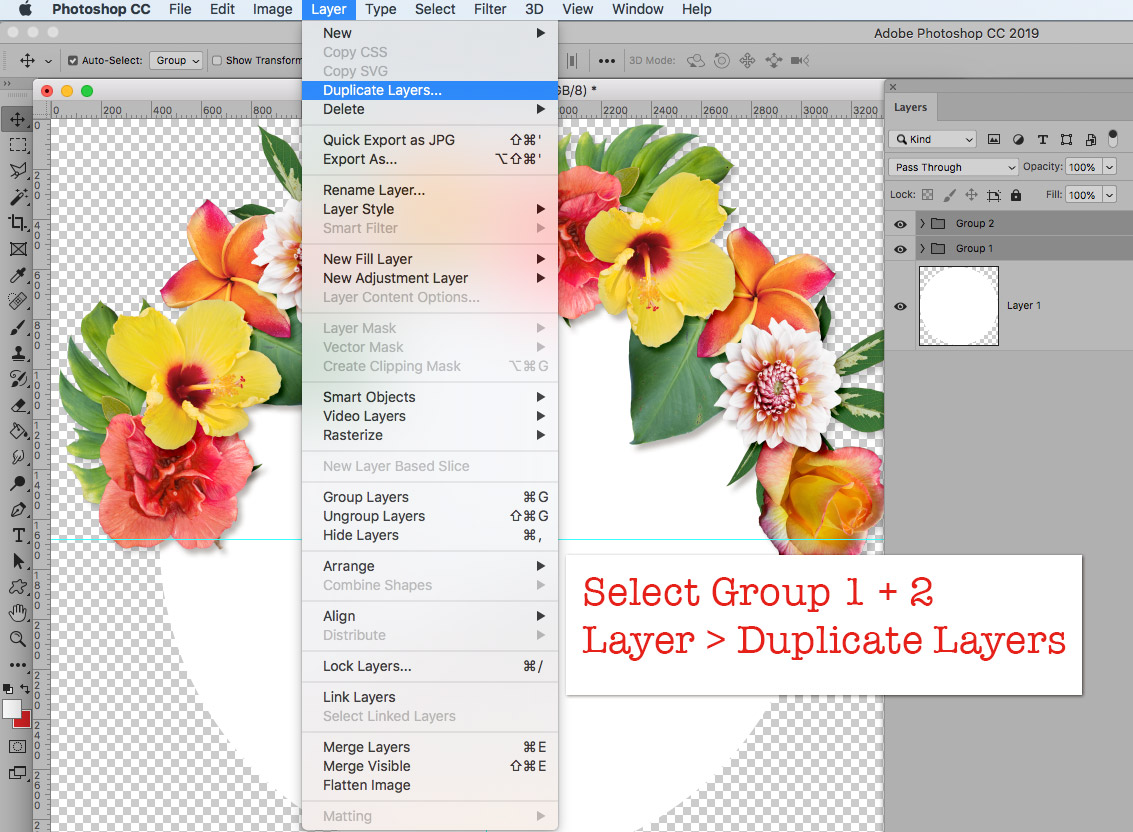
Task: Select the Eraser tool
Action: [x=17, y=406]
